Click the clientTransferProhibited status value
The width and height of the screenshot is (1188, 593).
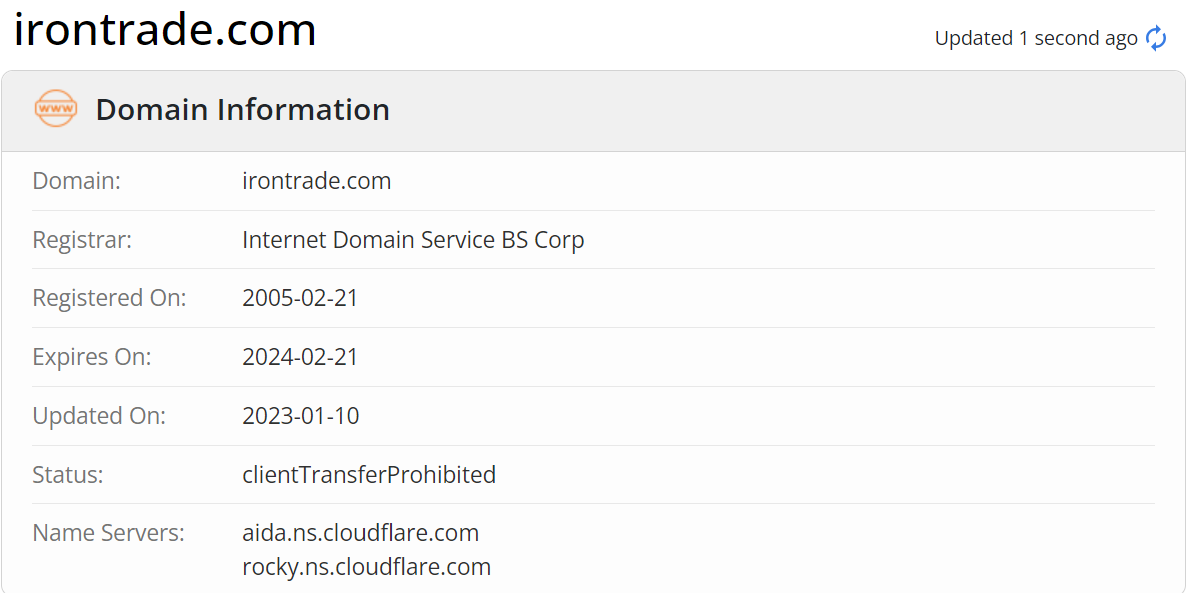[369, 474]
